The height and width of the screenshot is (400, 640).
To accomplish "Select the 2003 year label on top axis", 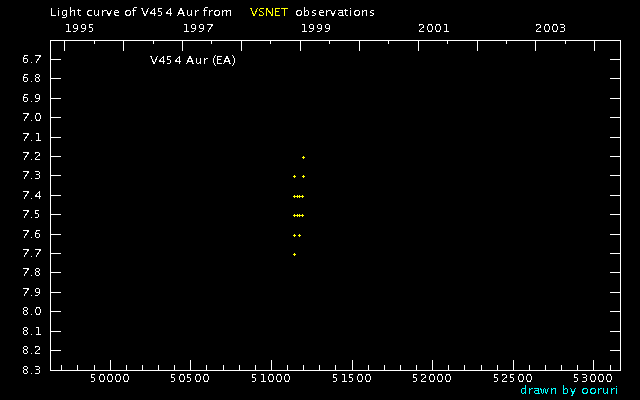I will coord(550,28).
